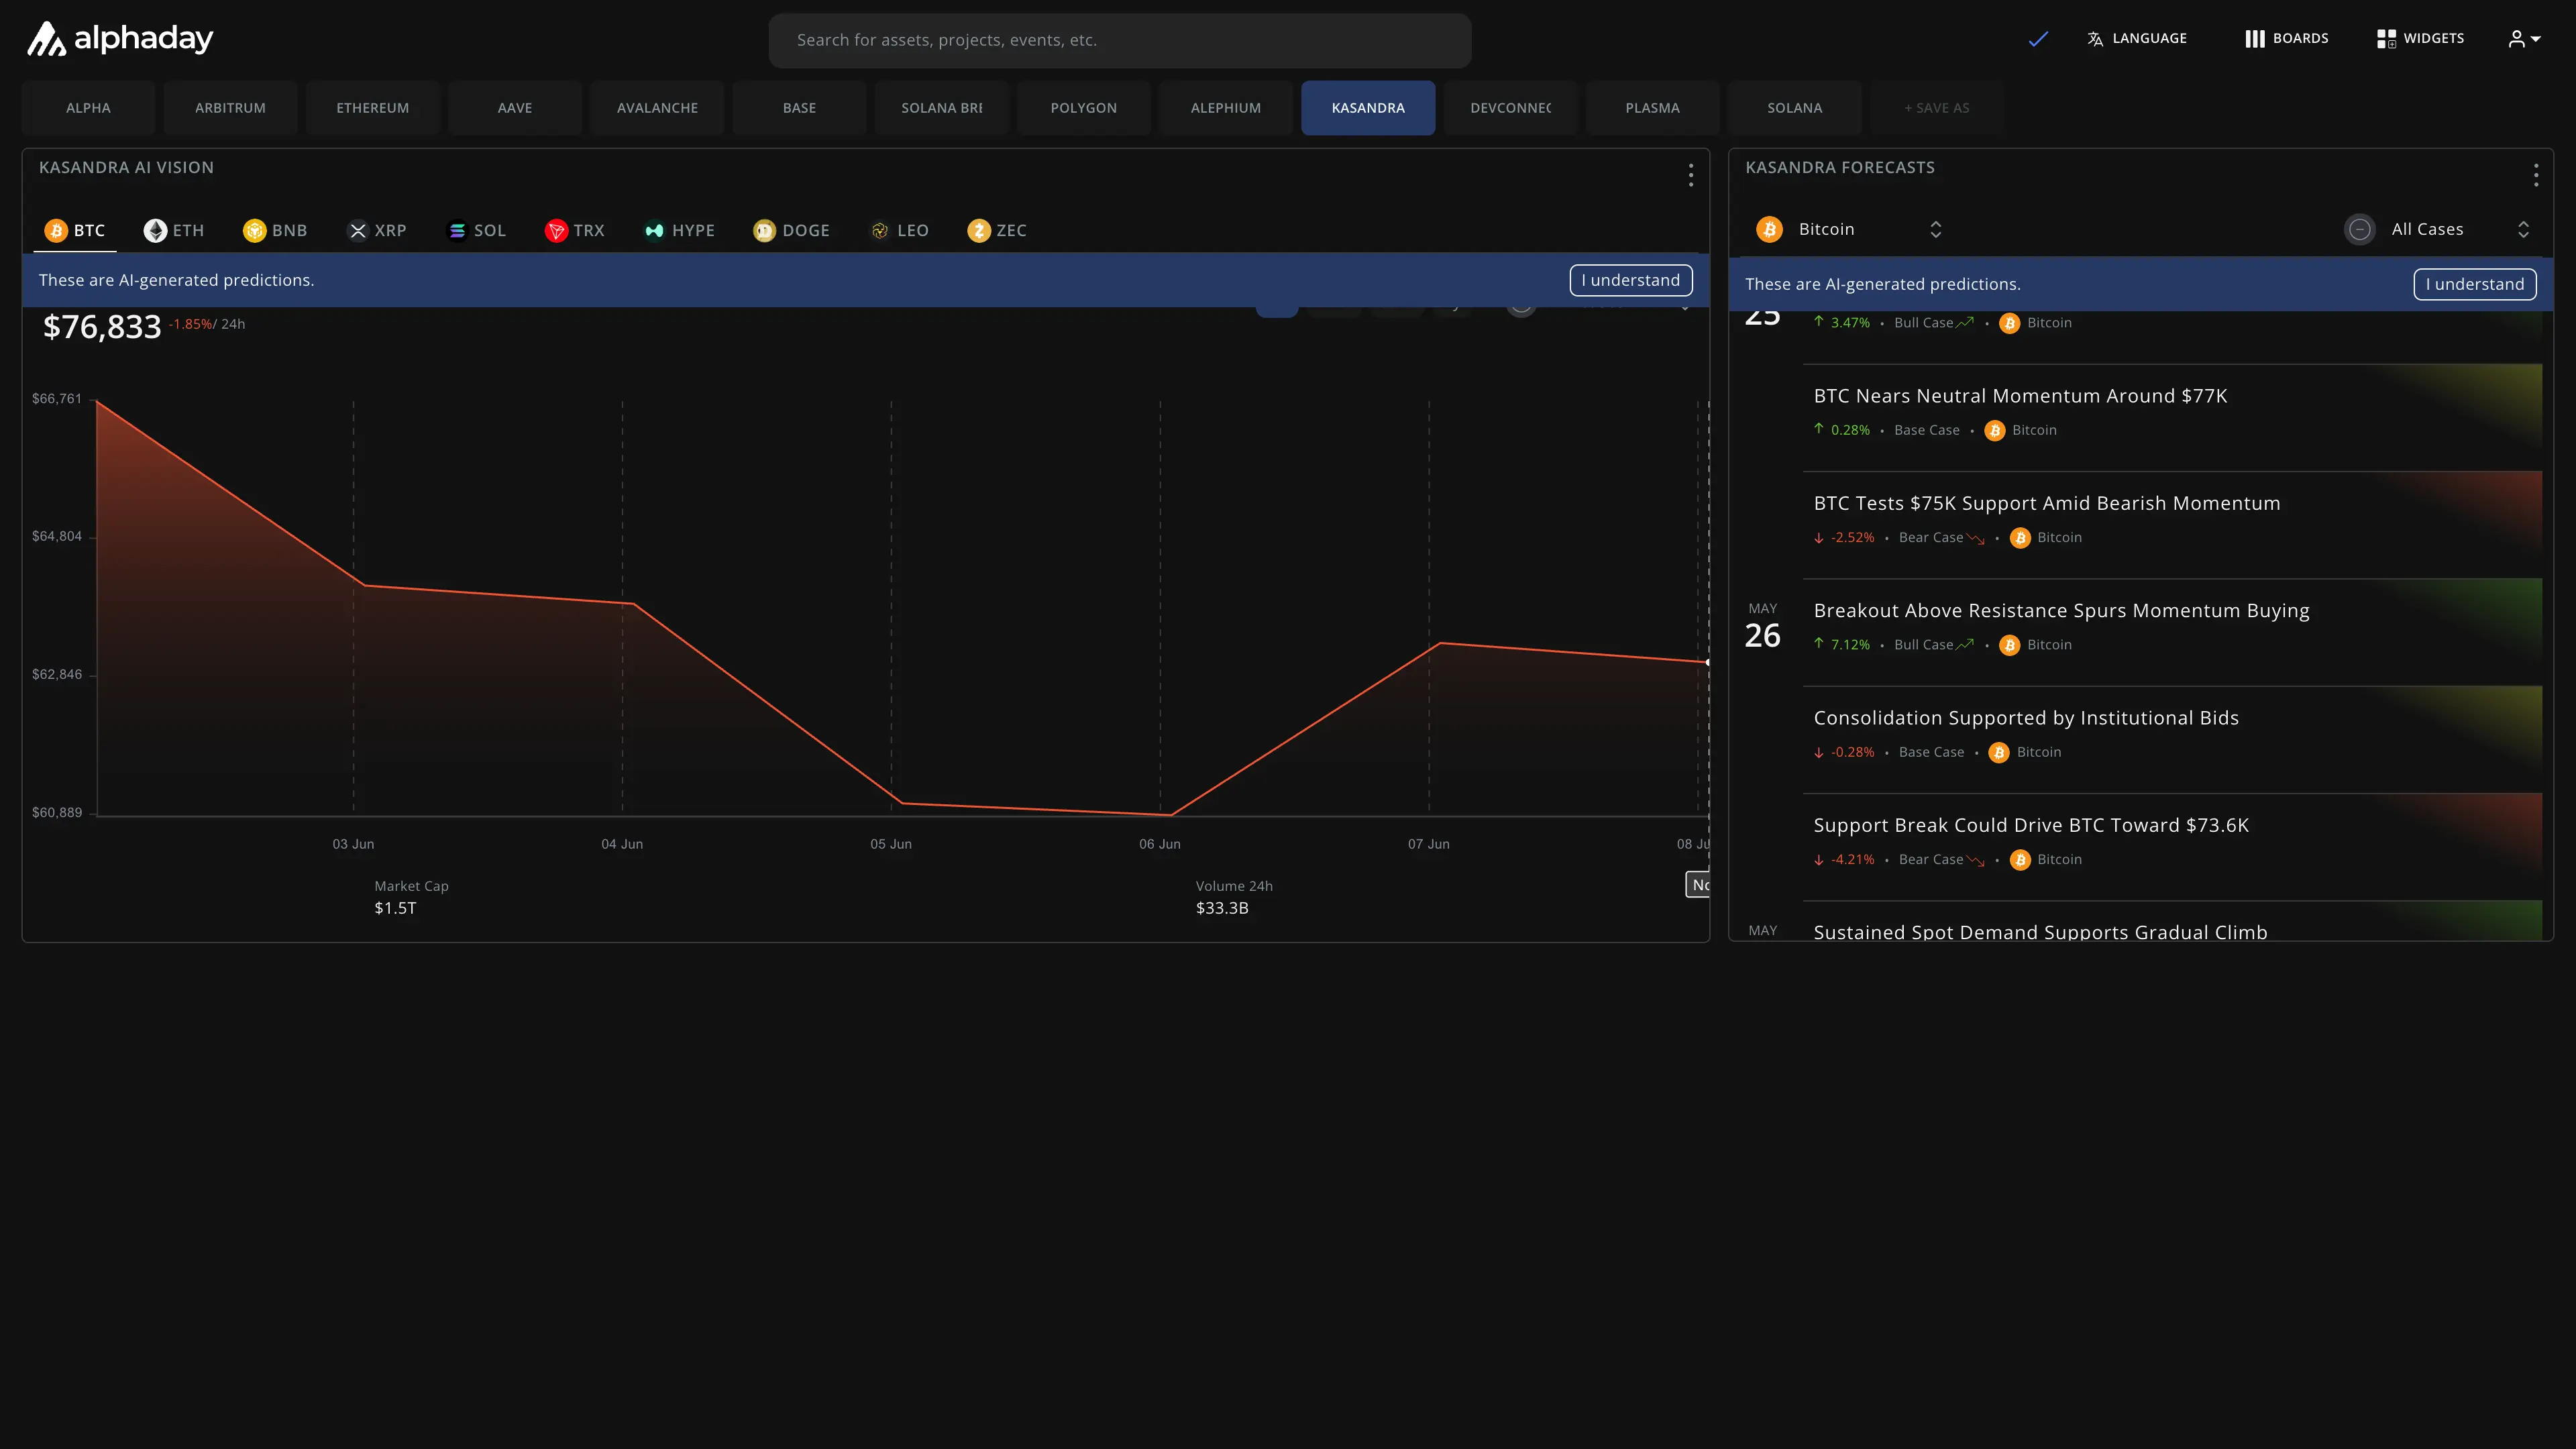Image resolution: width=2576 pixels, height=1449 pixels.
Task: Open the user profile menu
Action: [2524, 39]
